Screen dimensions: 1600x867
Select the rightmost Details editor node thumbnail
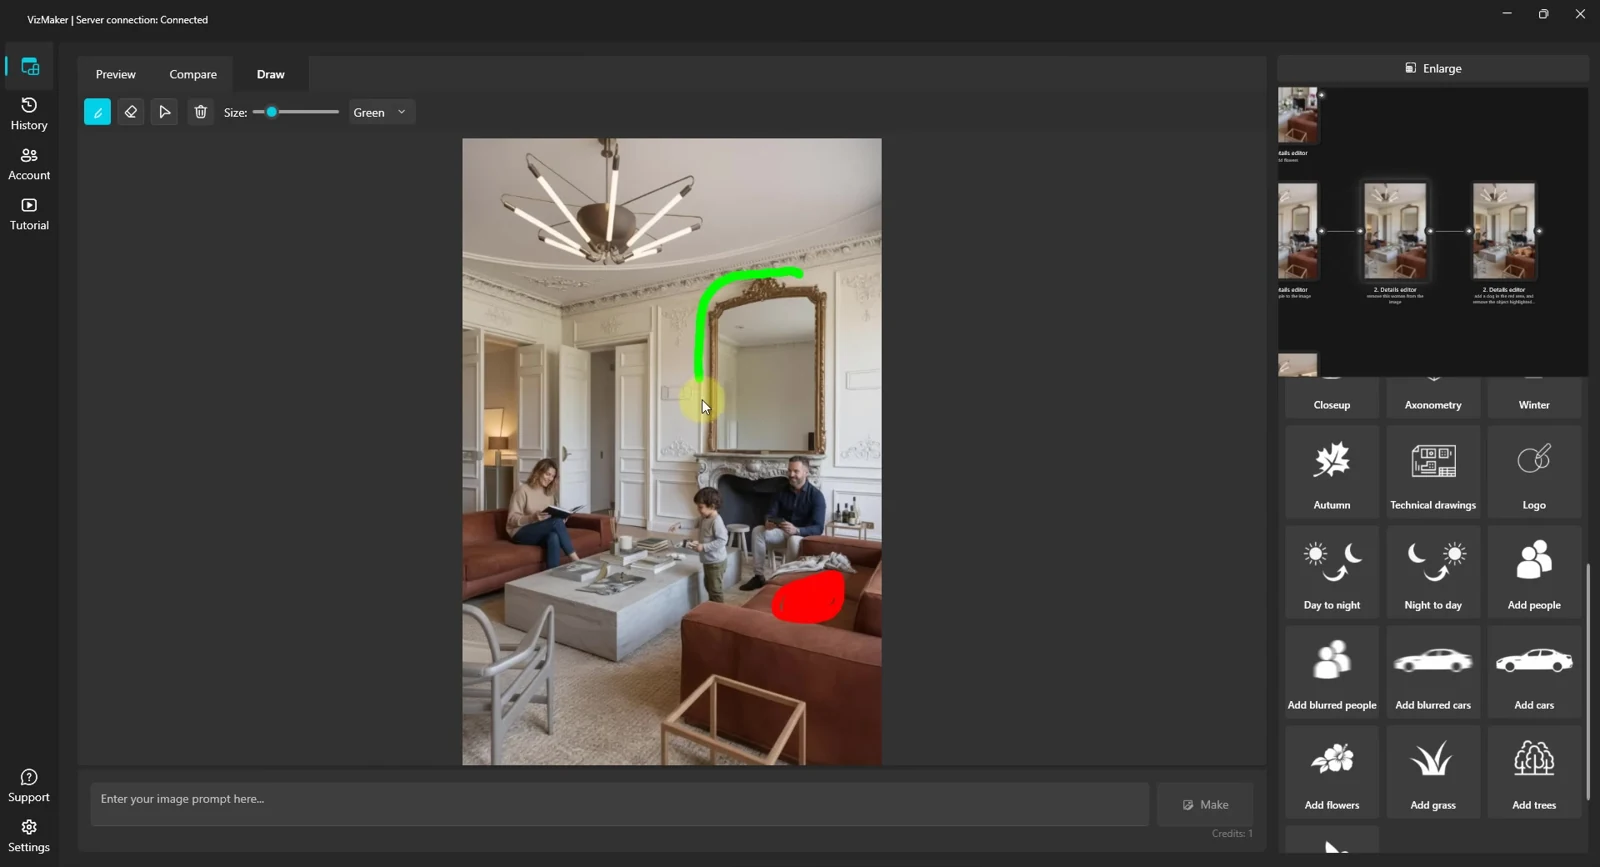coord(1504,231)
